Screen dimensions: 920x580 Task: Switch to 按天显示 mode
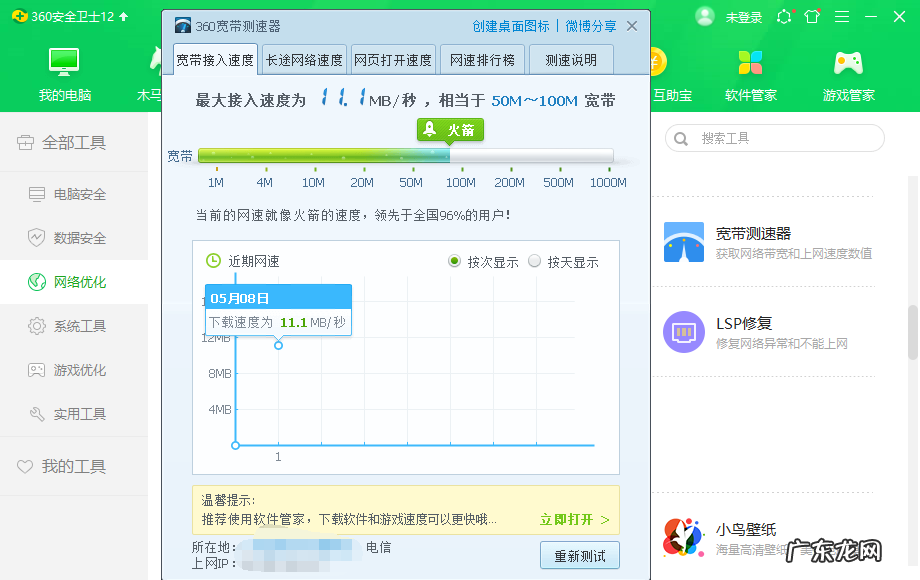[536, 261]
